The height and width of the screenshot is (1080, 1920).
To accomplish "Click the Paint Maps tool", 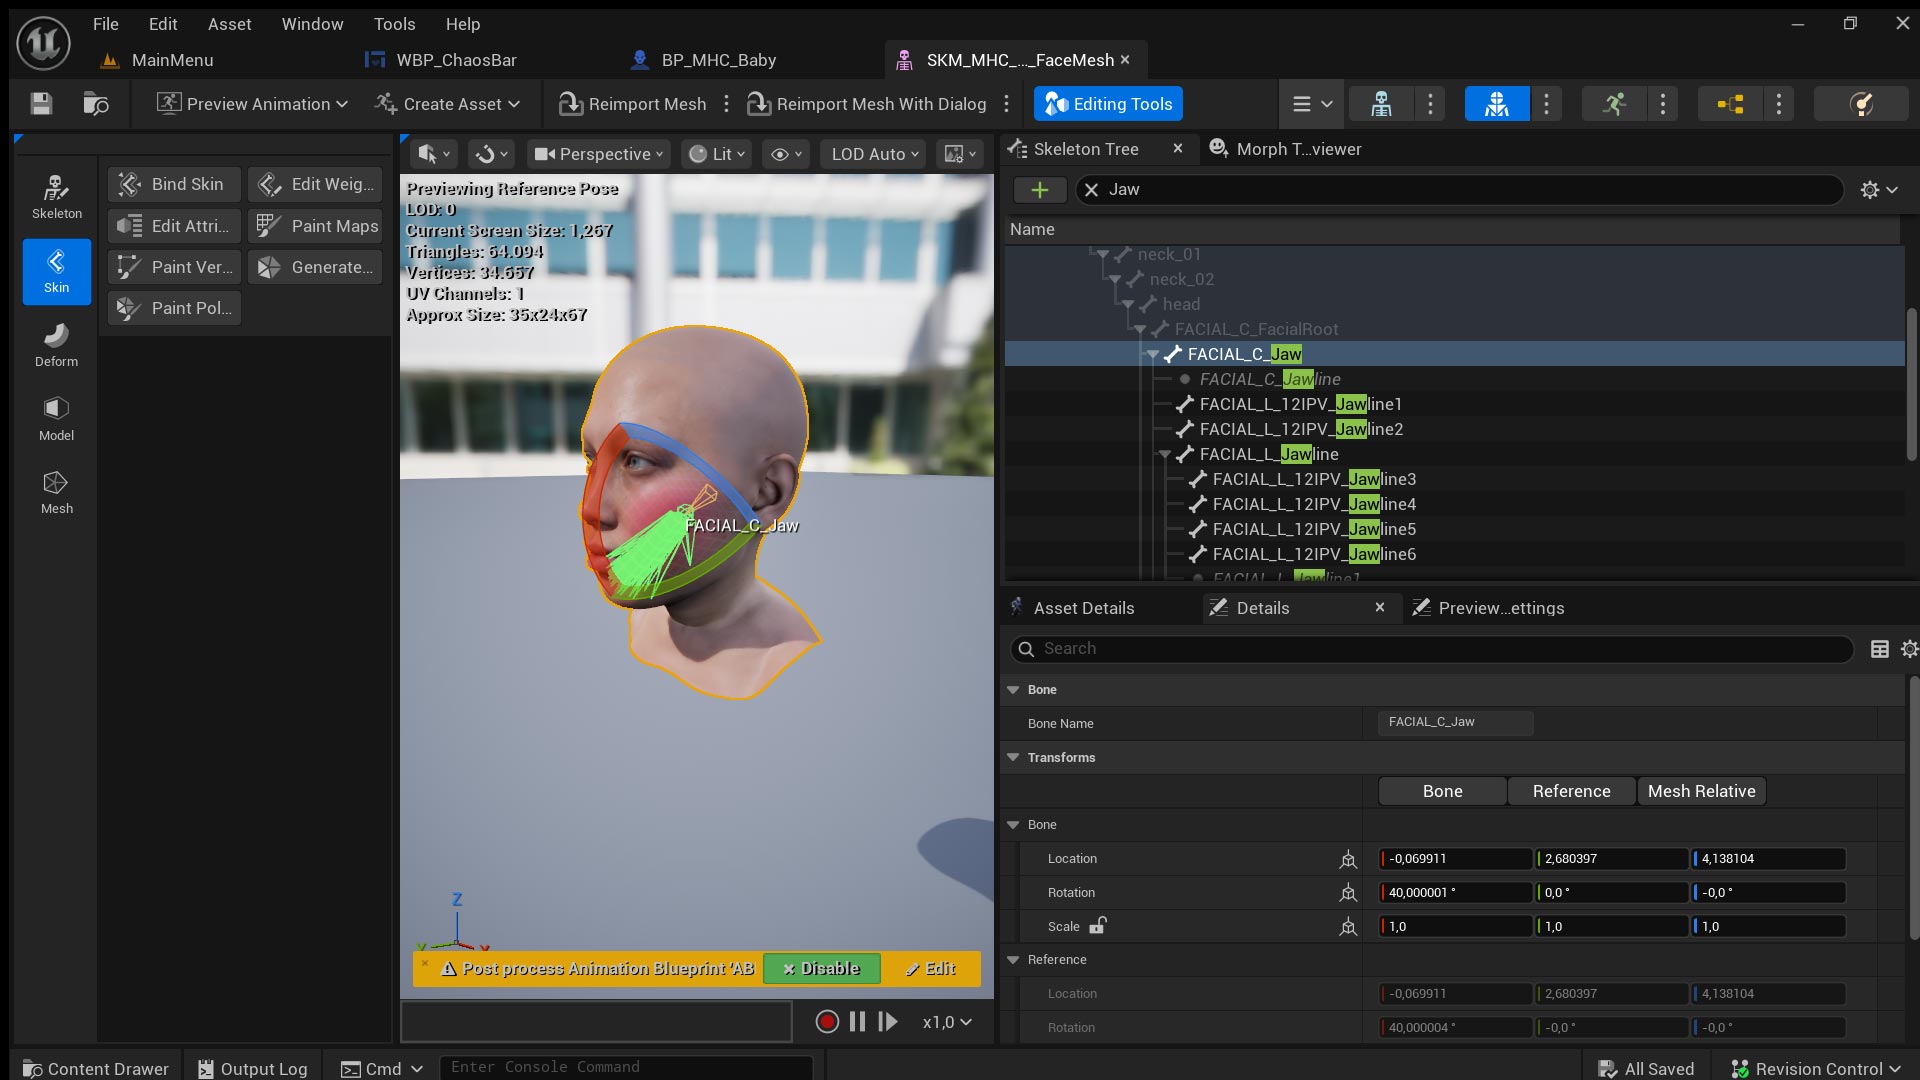I will (316, 226).
